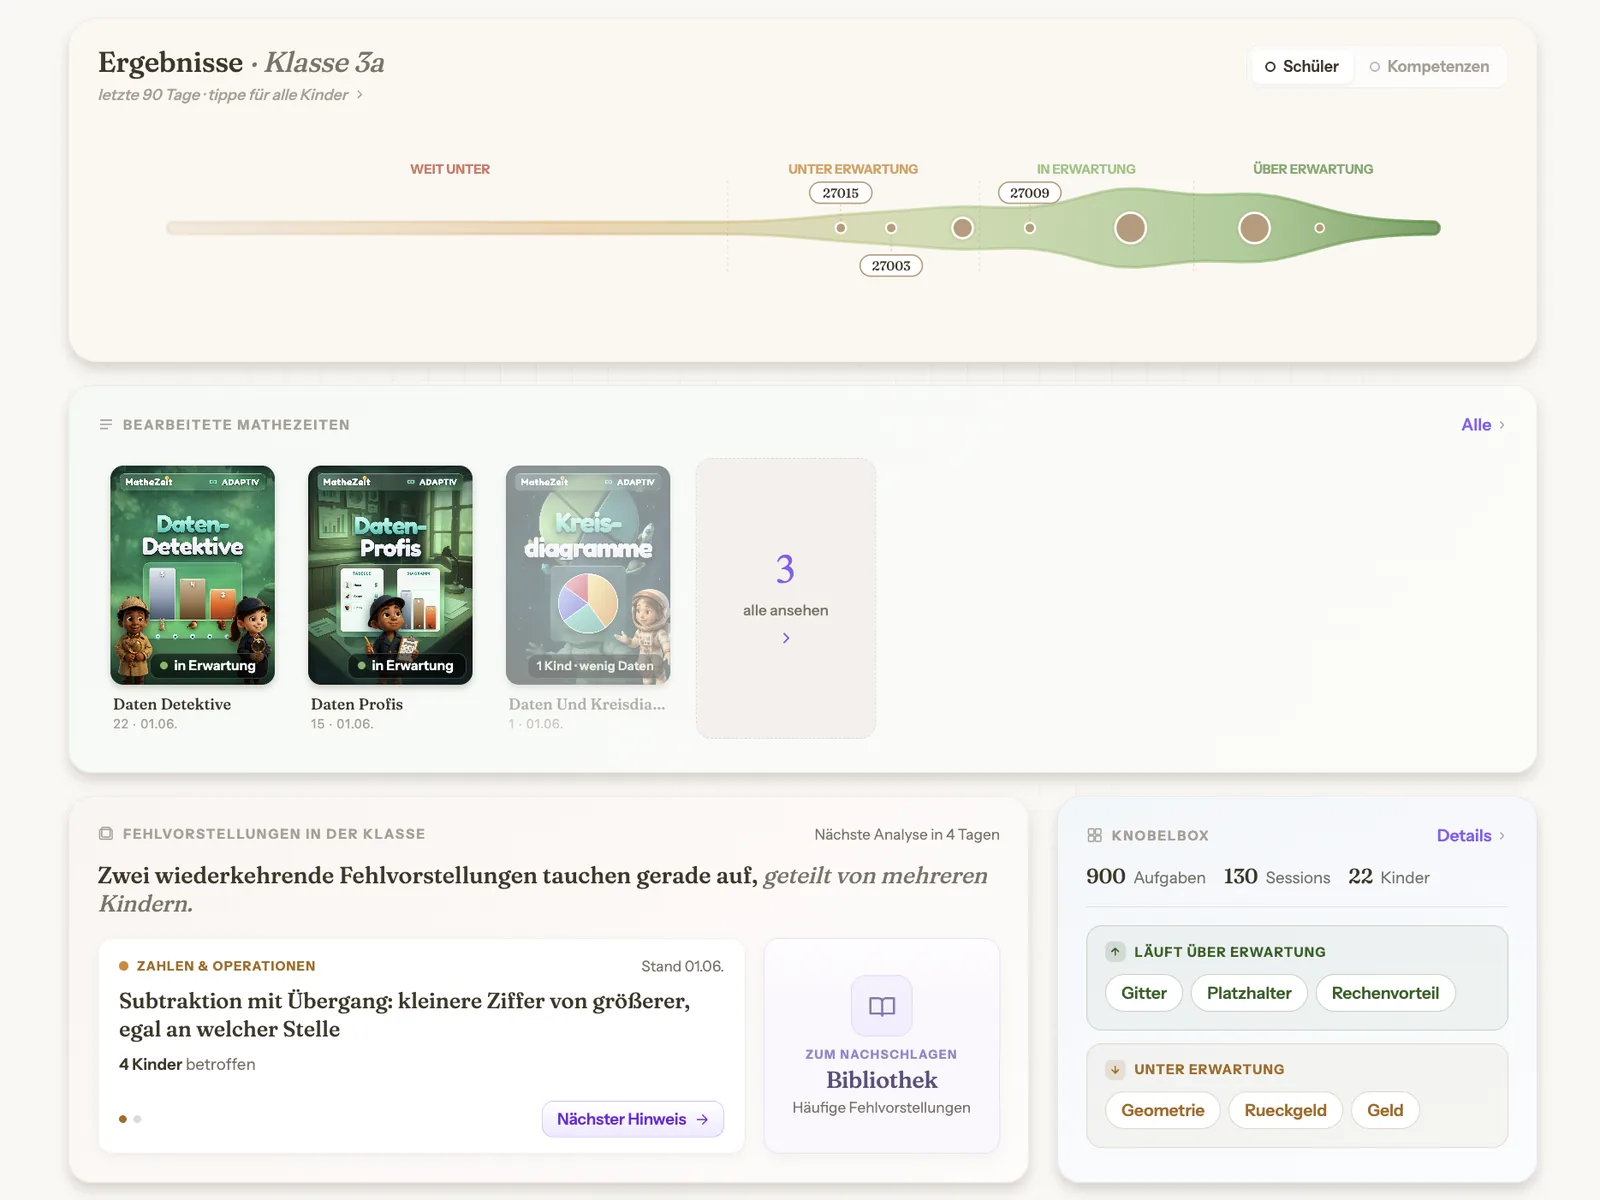Select the 'Geld' chip
This screenshot has height=1200, width=1600.
pyautogui.click(x=1385, y=1110)
